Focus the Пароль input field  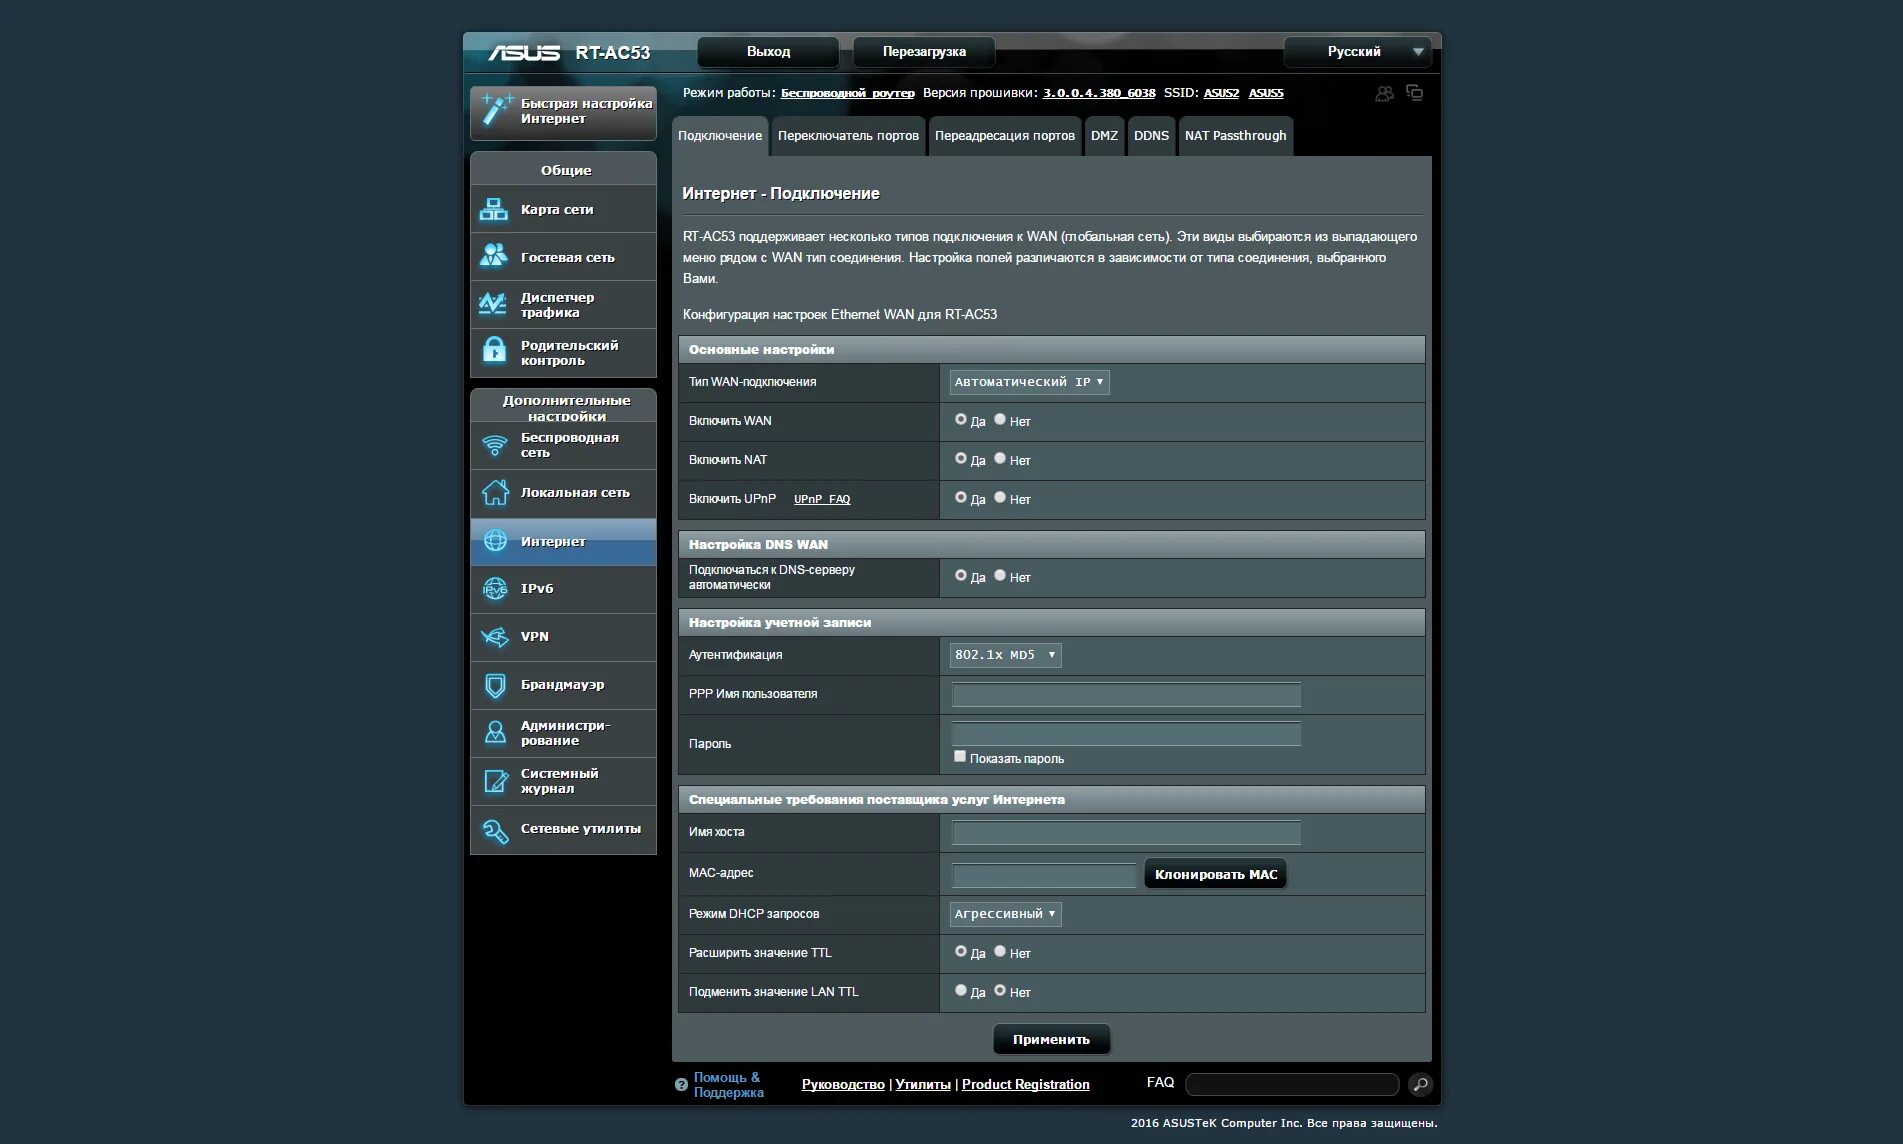point(1126,733)
